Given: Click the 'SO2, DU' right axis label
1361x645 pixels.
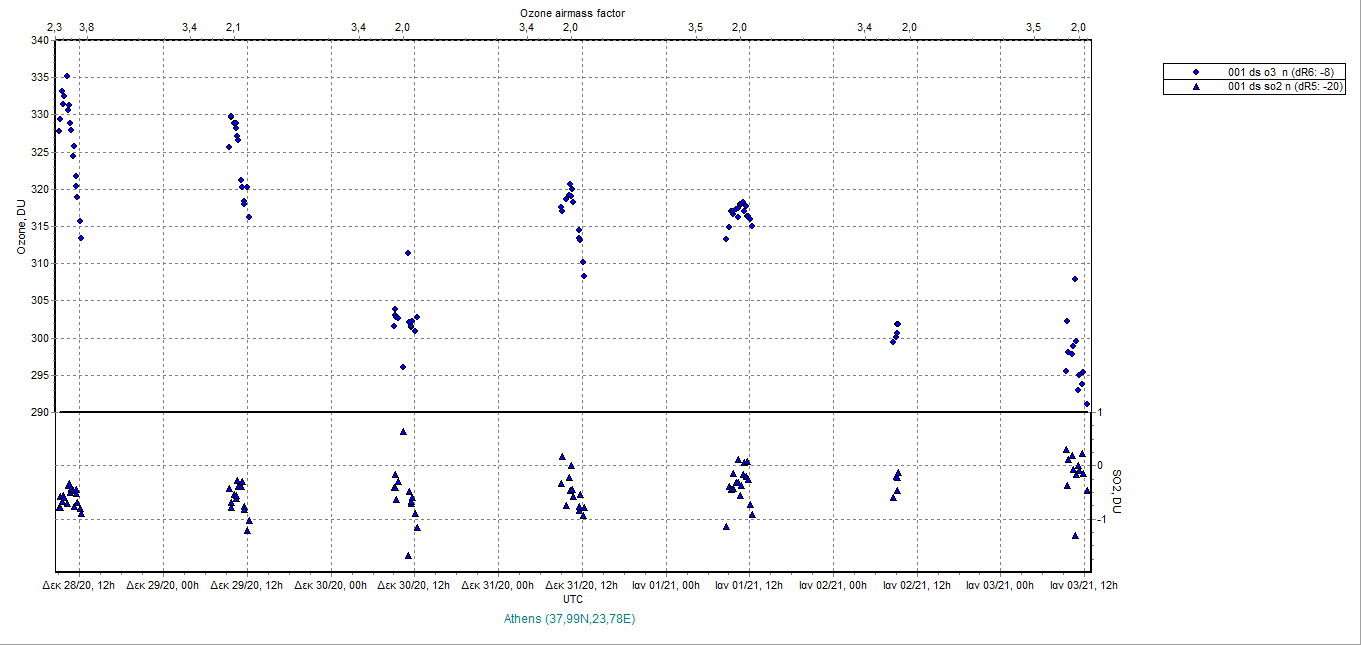Looking at the screenshot, I should [x=1118, y=492].
